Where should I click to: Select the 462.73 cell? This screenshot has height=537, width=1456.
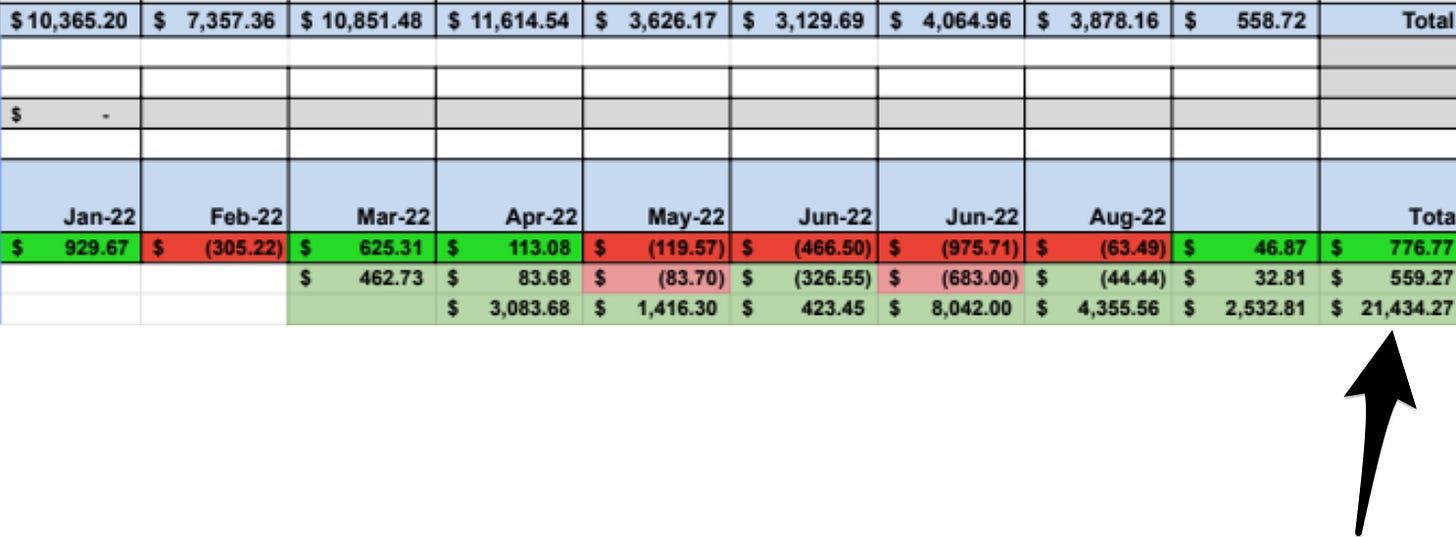click(362, 278)
